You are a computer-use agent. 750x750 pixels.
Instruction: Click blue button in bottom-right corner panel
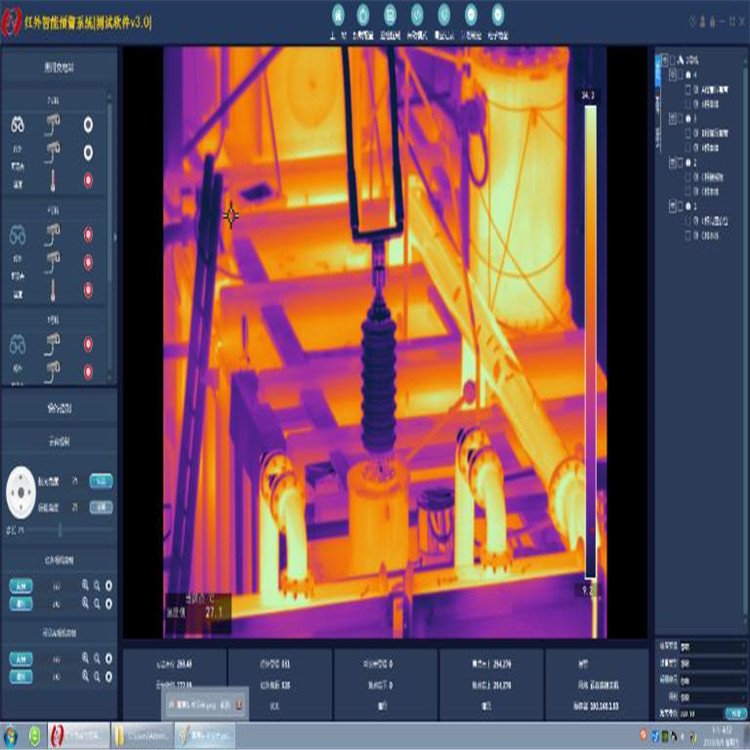tap(735, 713)
